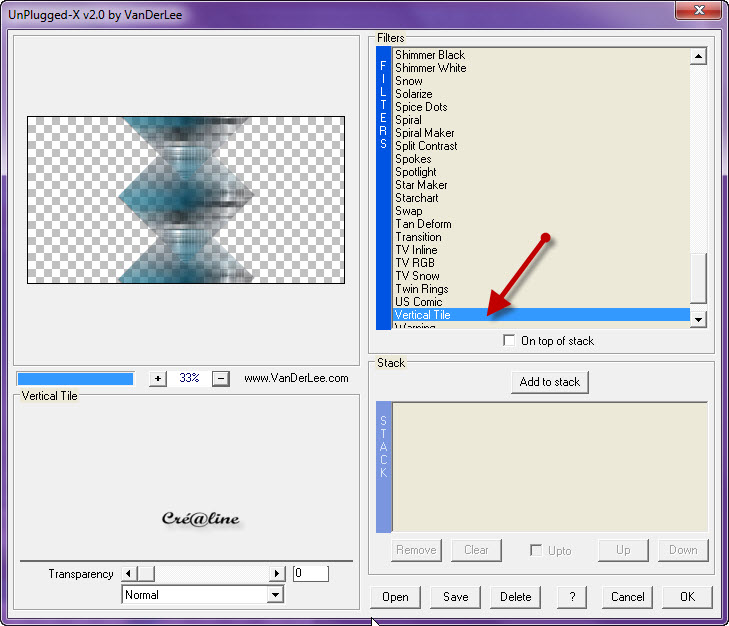Select the Spotlight filter
The width and height of the screenshot is (729, 626).
click(x=415, y=172)
